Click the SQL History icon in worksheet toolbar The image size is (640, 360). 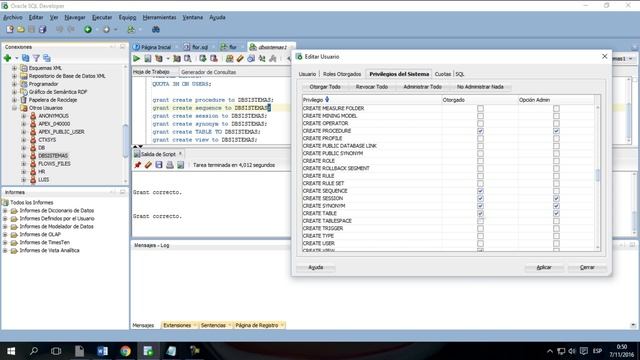[x=251, y=59]
